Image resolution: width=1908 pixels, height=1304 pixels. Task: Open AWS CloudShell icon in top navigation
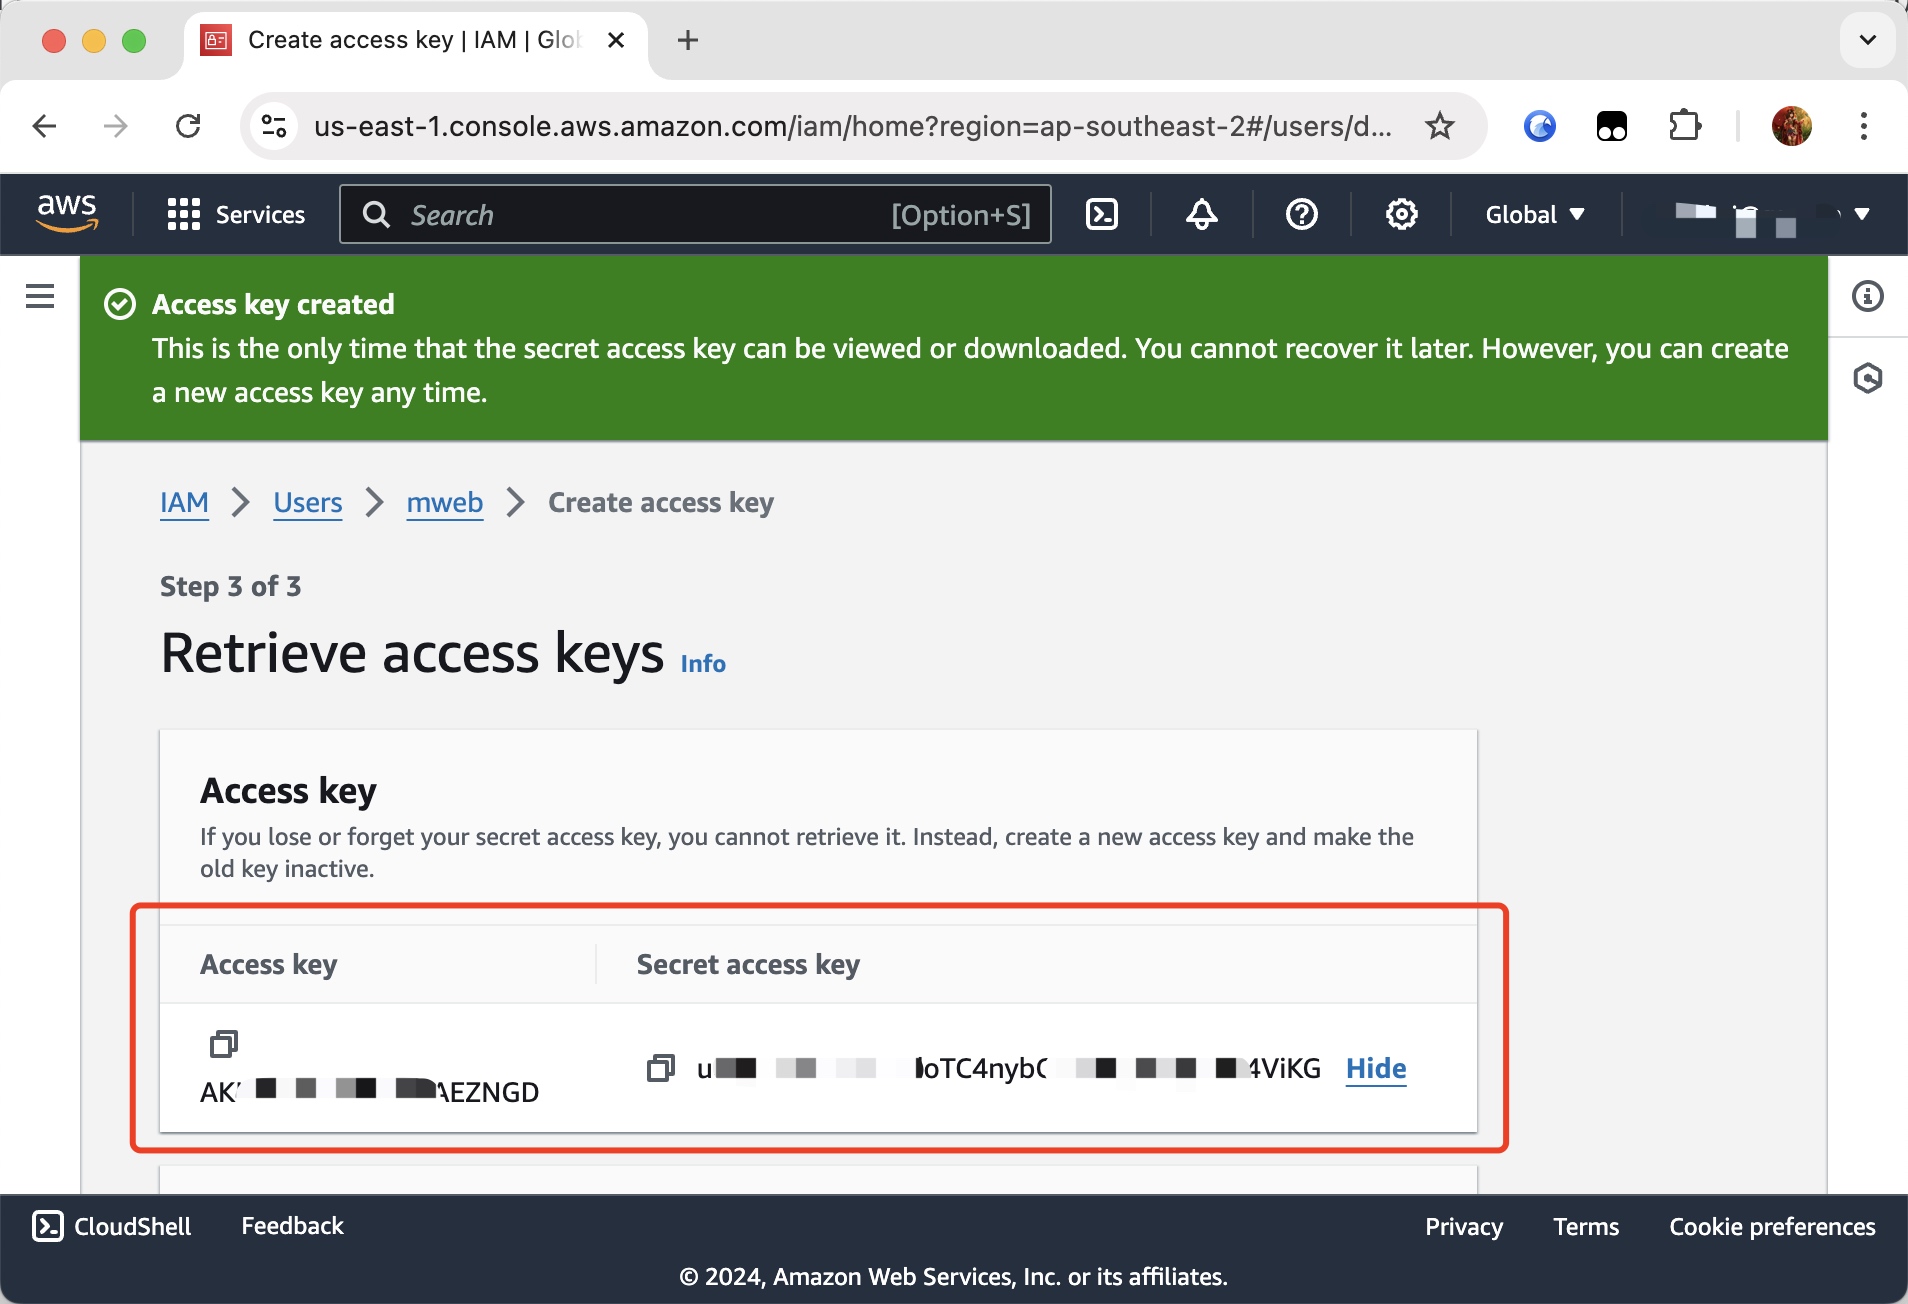click(x=1102, y=214)
